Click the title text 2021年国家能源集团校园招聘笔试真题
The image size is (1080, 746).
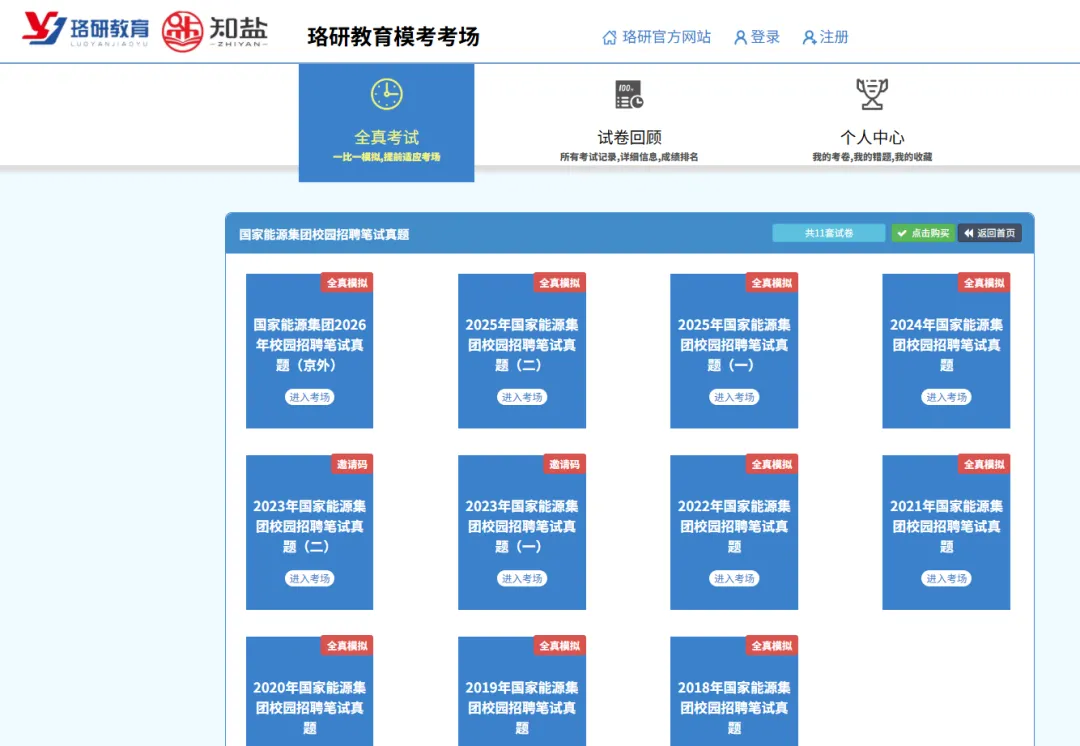(946, 526)
